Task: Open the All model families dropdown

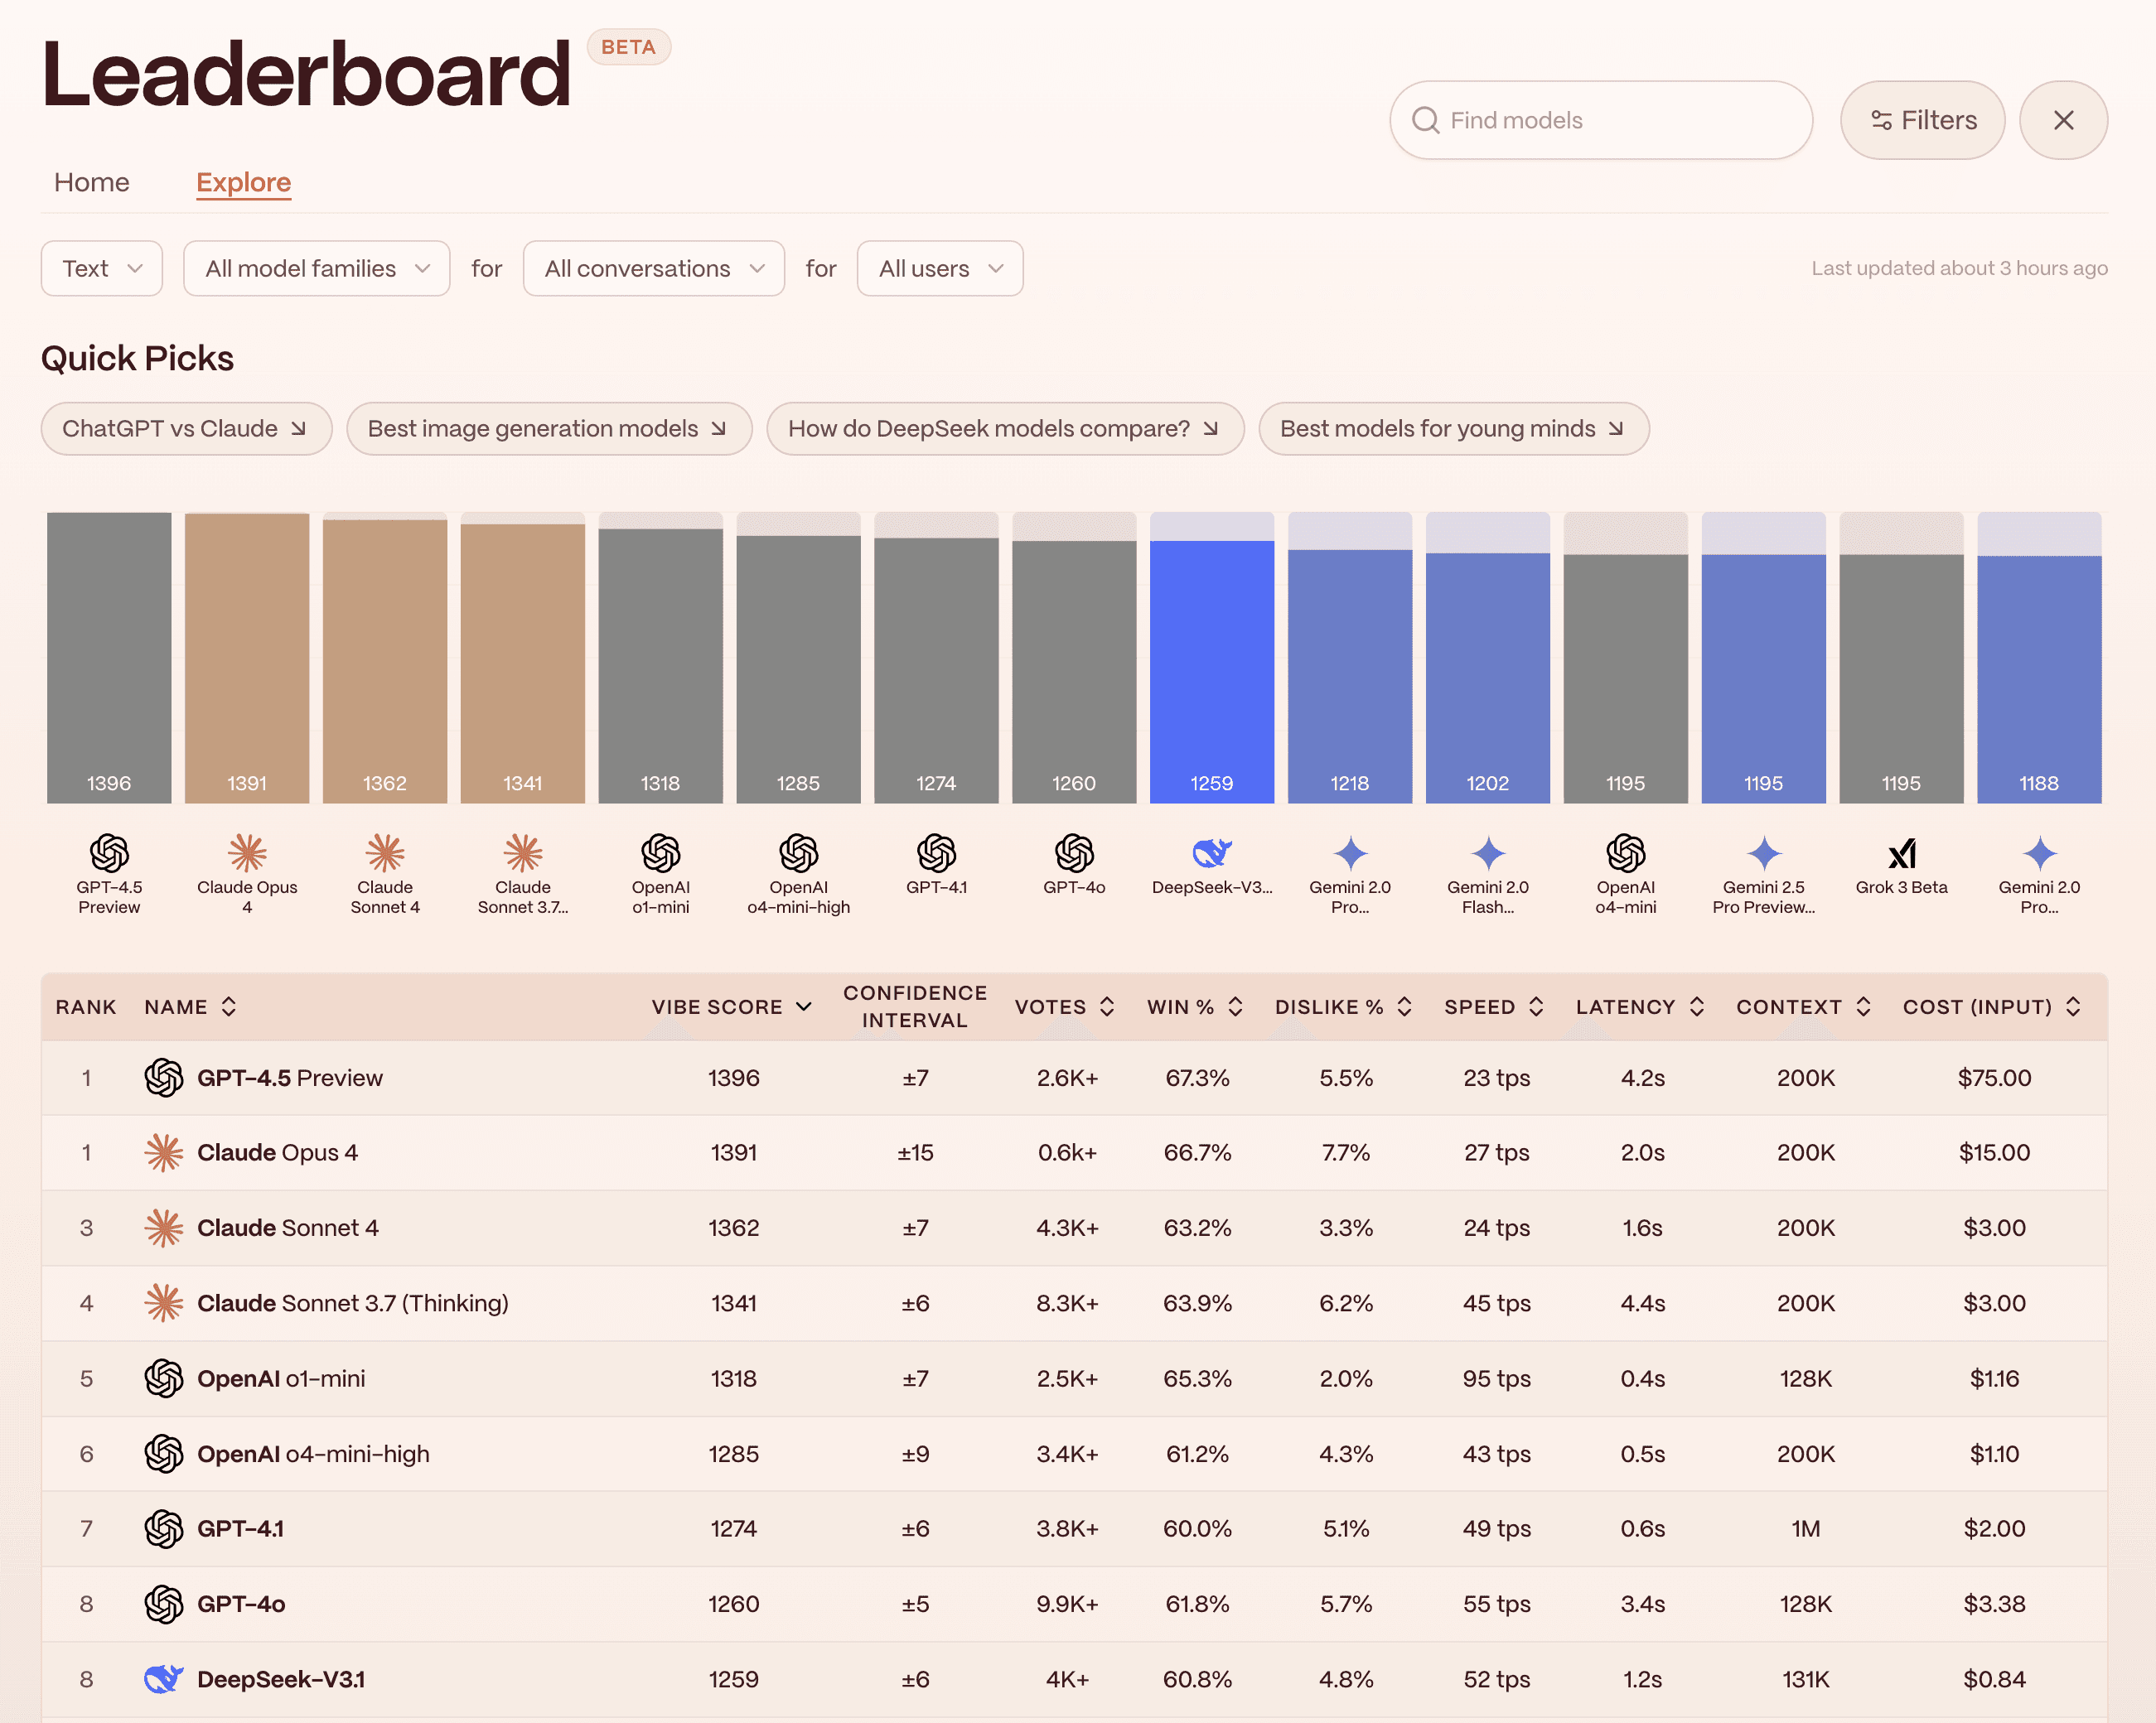Action: pos(316,268)
